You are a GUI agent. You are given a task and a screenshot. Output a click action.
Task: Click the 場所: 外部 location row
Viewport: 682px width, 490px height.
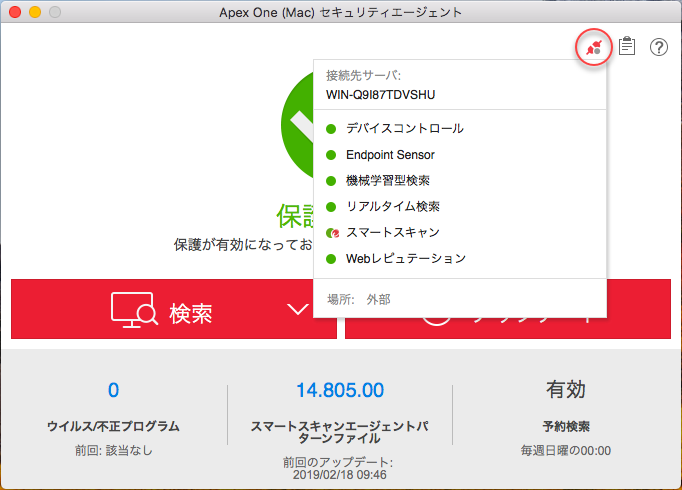(358, 298)
